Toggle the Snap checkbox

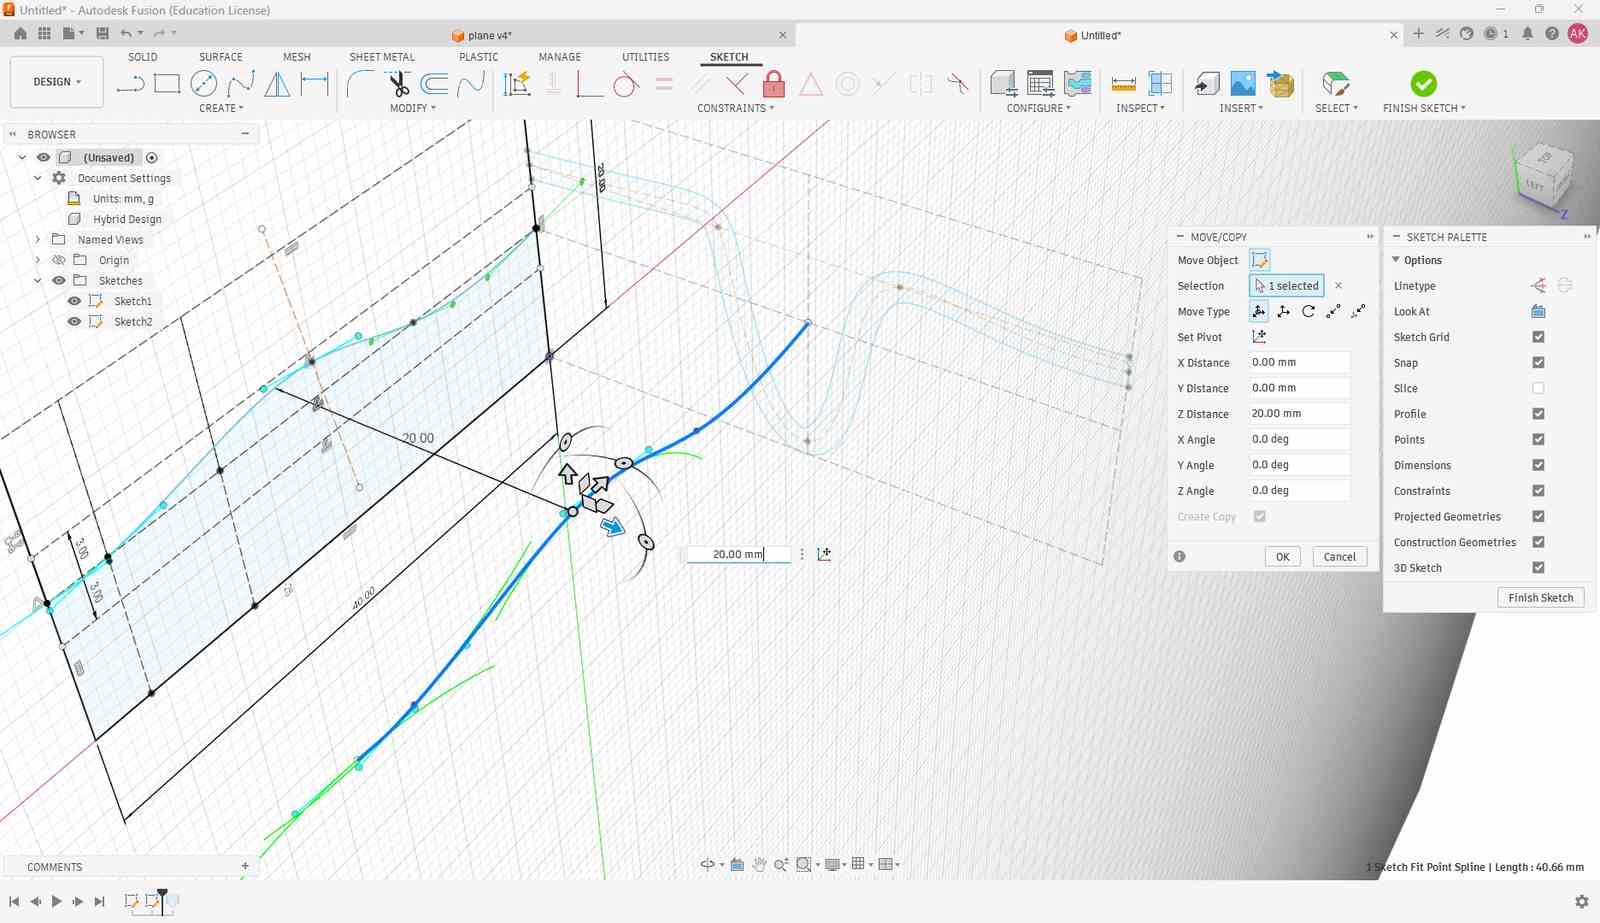[x=1538, y=363]
